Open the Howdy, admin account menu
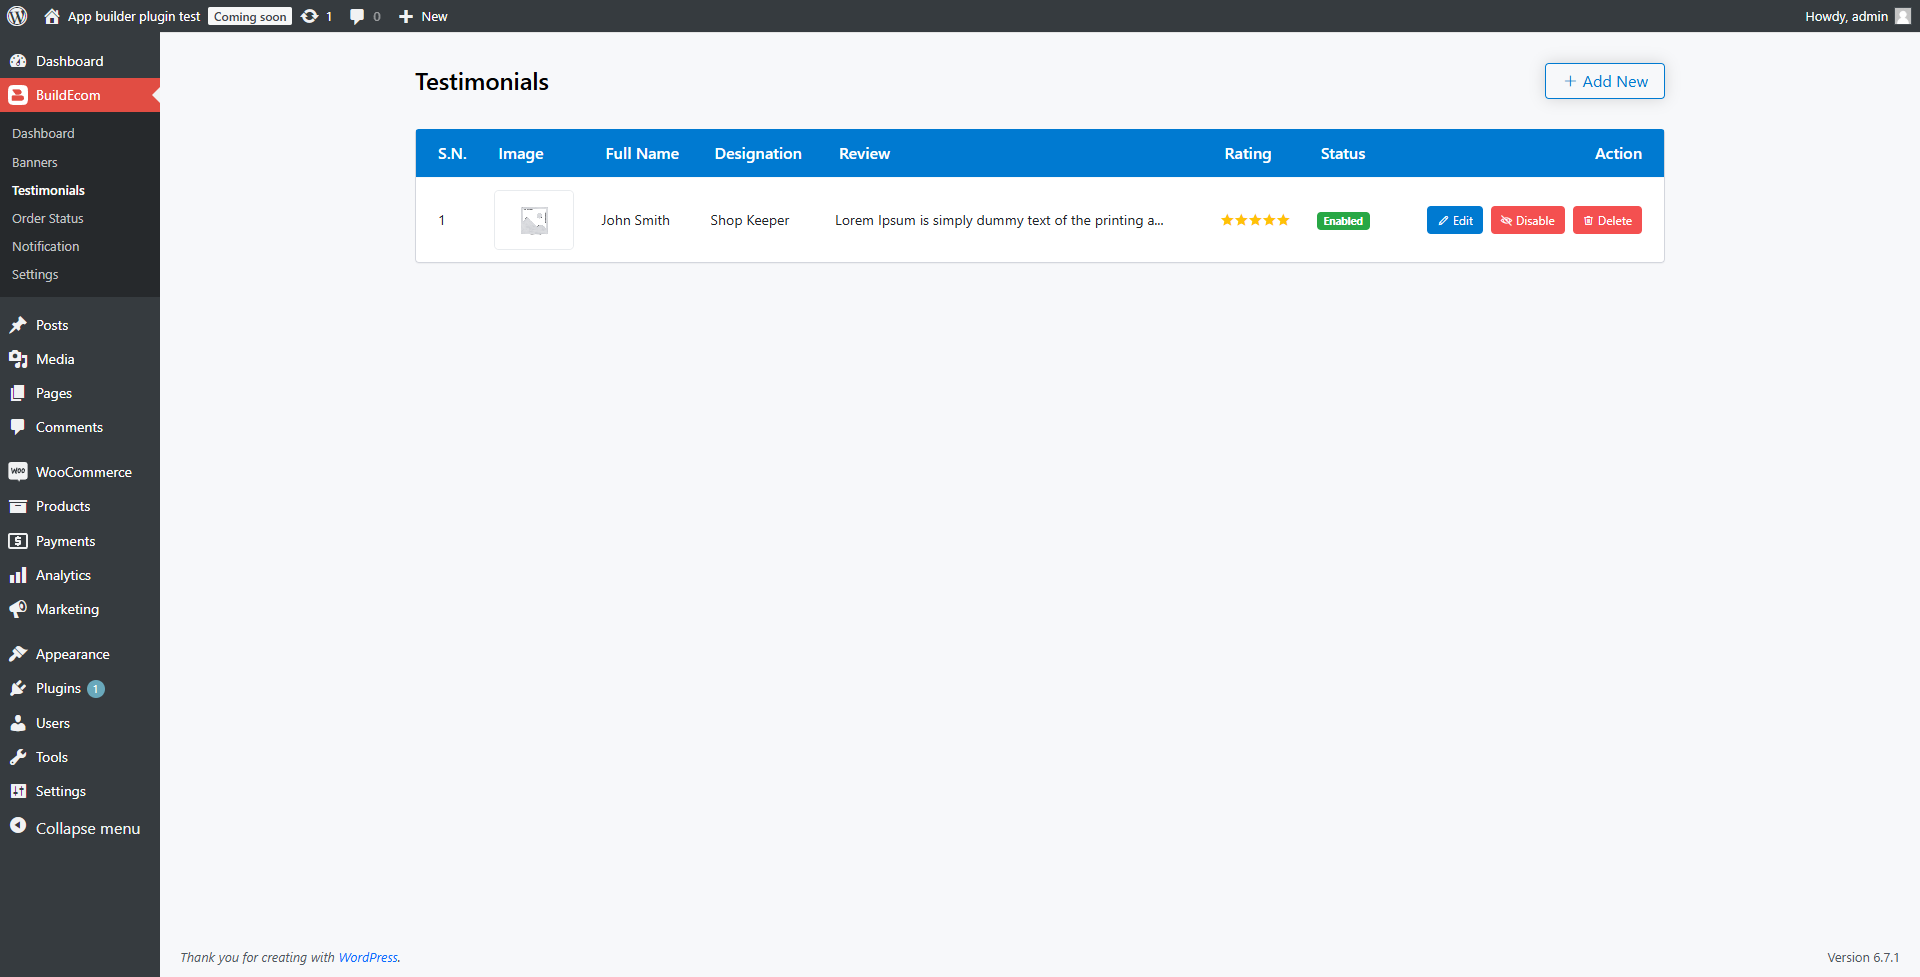Screen dimensions: 1920x977 point(1846,16)
